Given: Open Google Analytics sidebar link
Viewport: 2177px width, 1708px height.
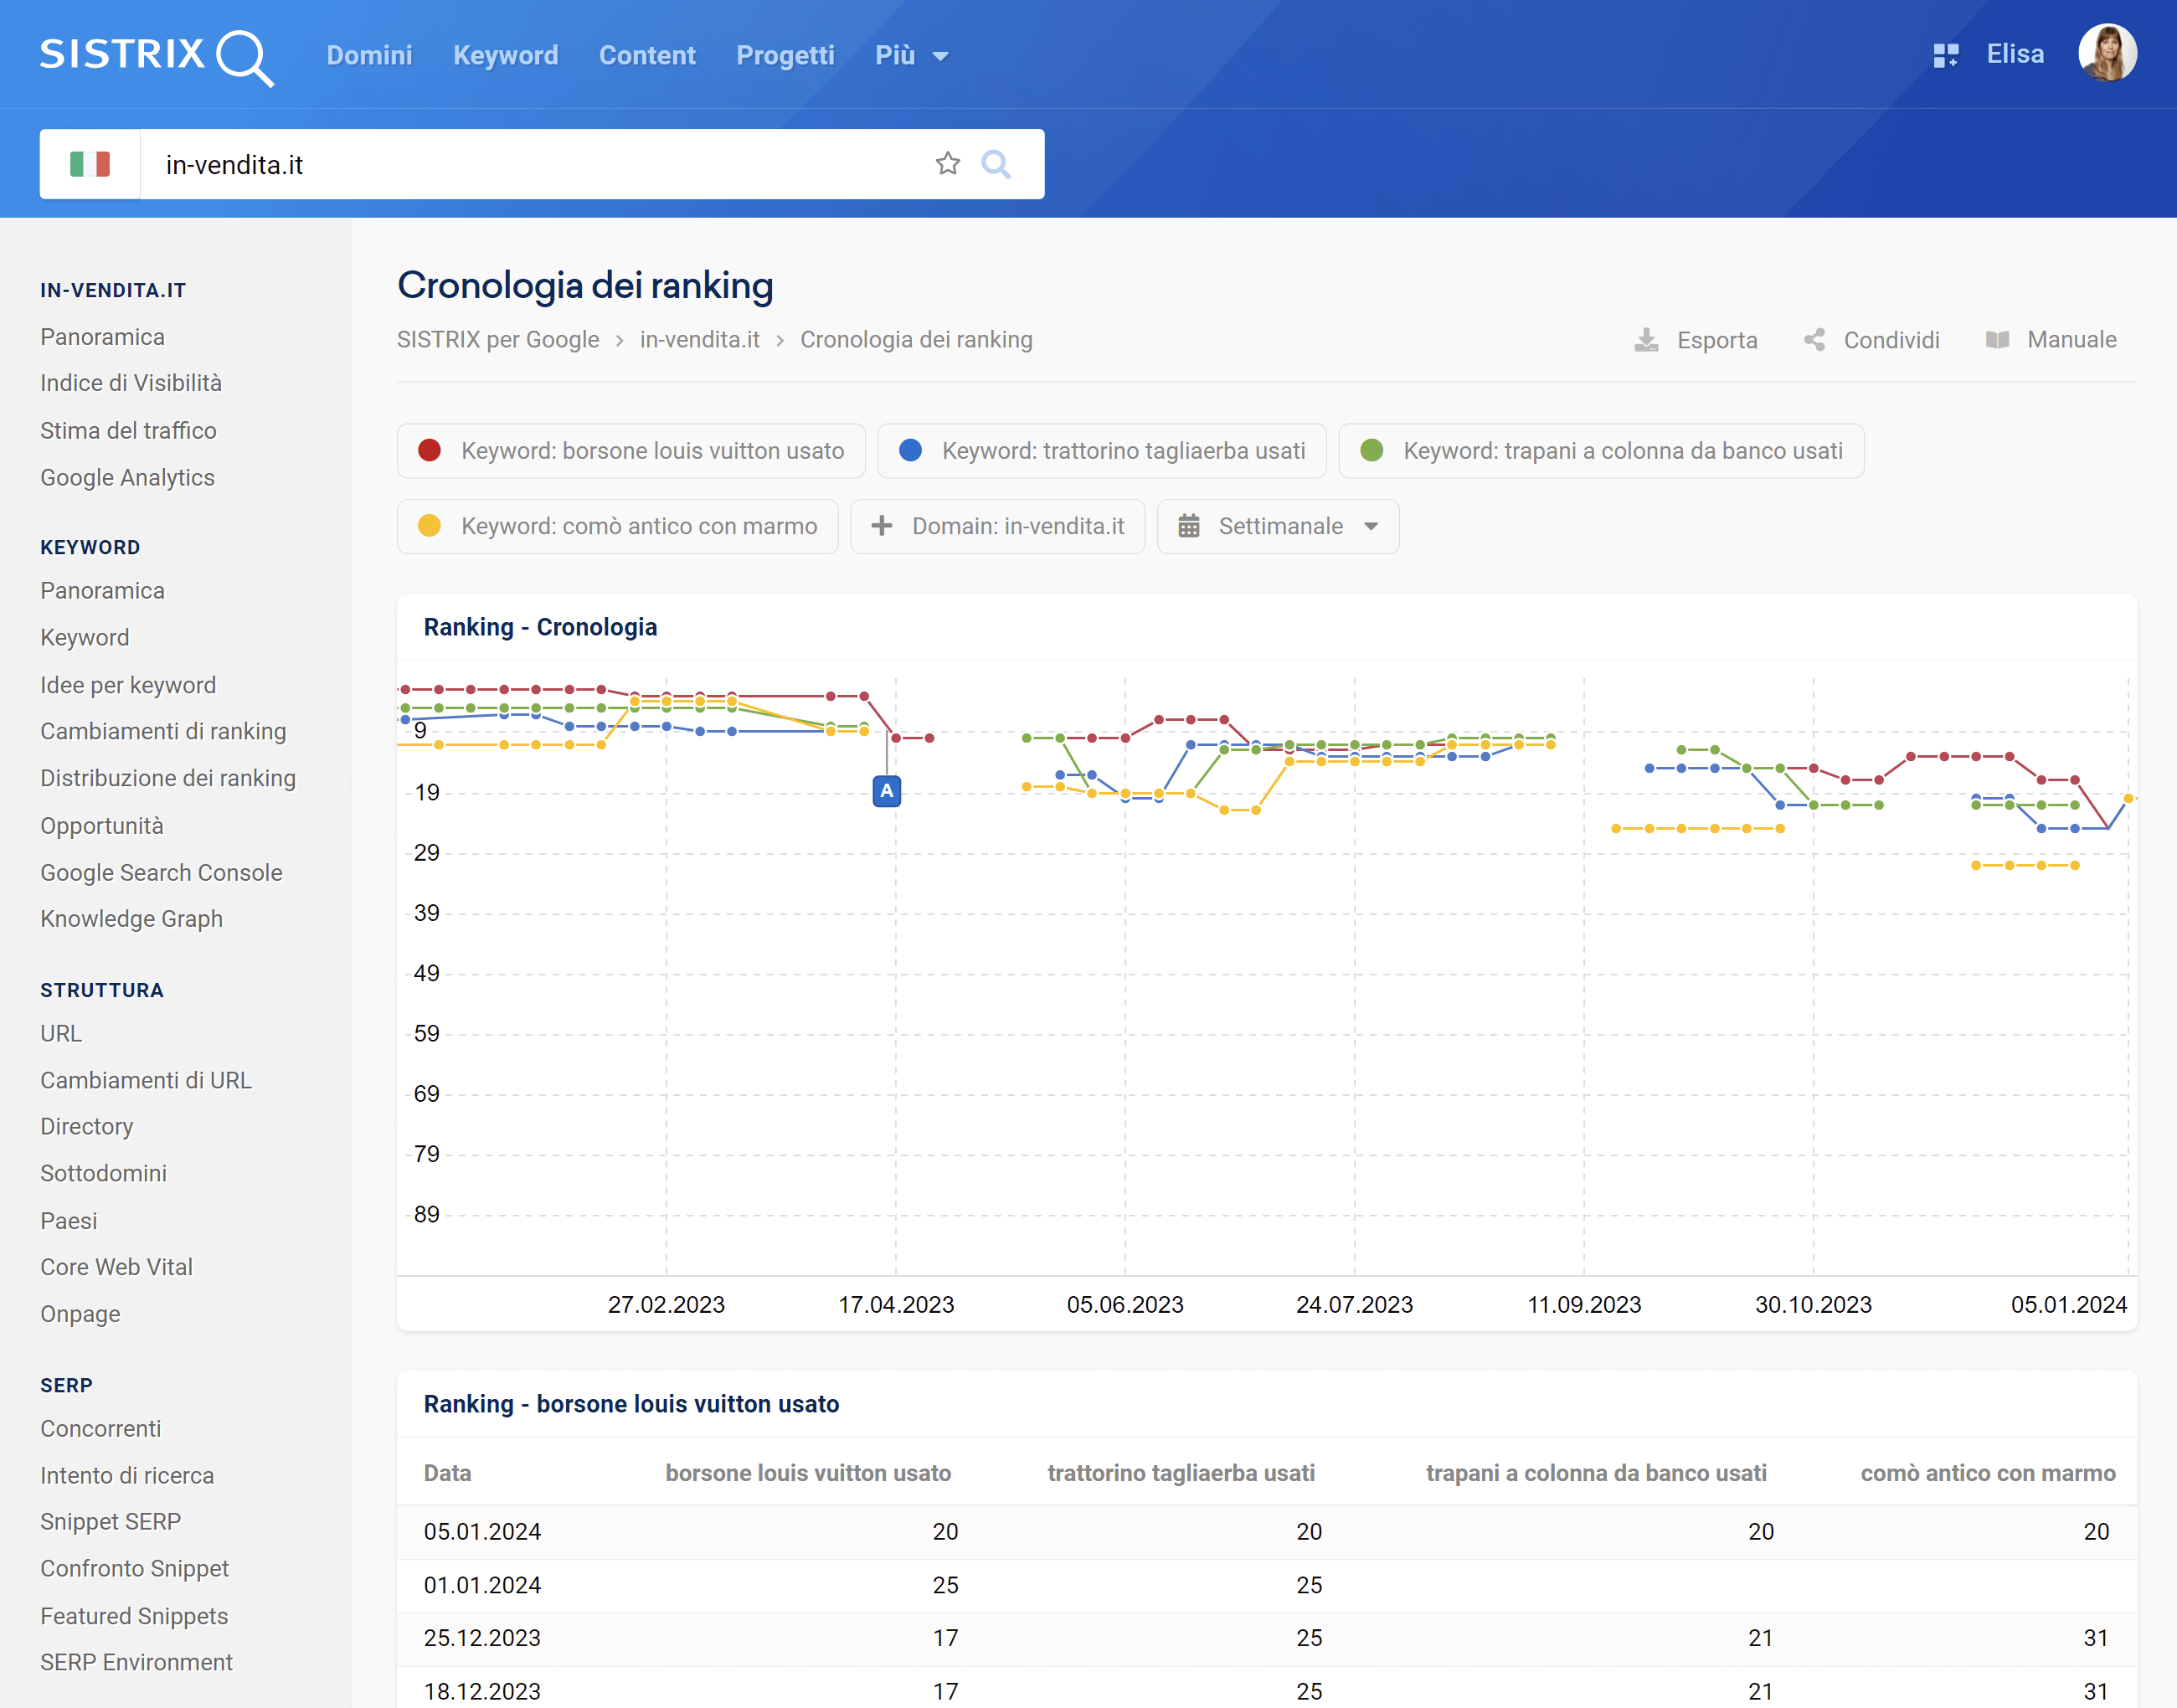Looking at the screenshot, I should pos(127,478).
